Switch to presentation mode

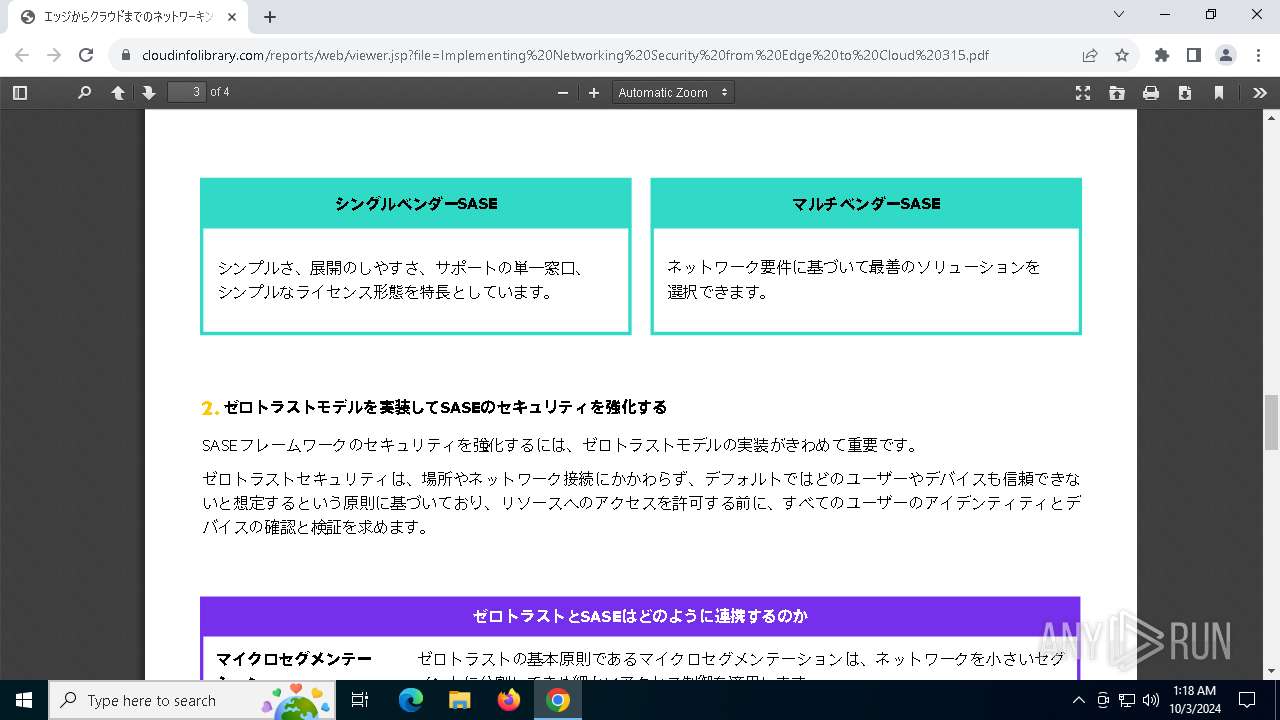click(x=1083, y=92)
